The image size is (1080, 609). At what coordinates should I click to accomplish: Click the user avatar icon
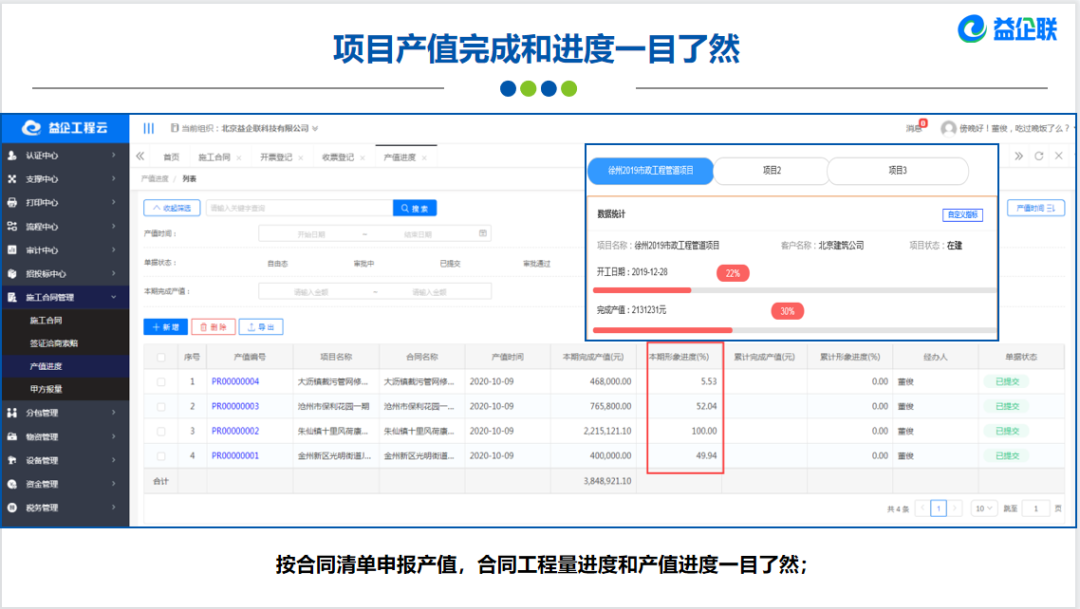(x=948, y=128)
